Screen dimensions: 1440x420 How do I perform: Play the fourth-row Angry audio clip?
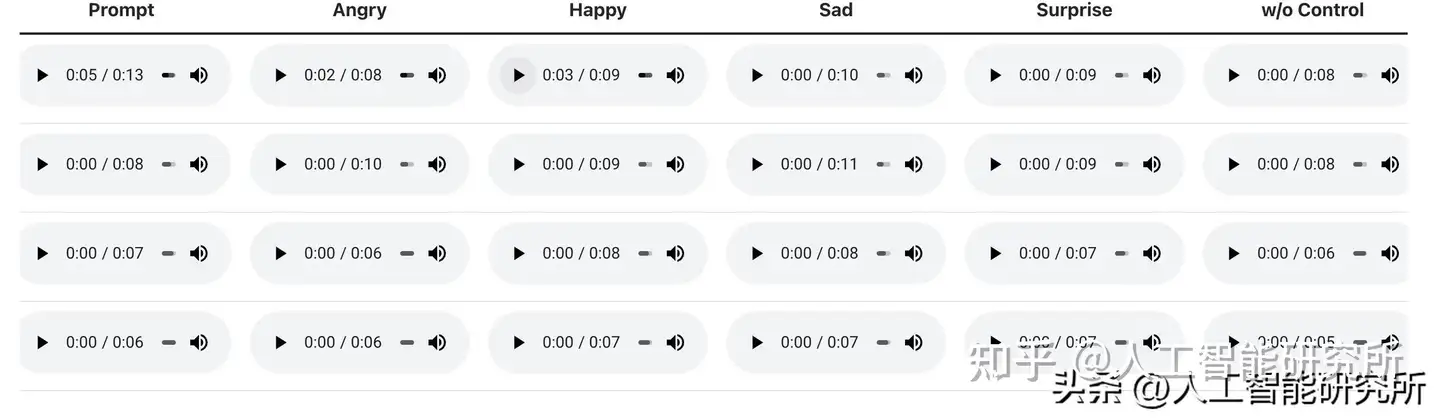(x=280, y=342)
